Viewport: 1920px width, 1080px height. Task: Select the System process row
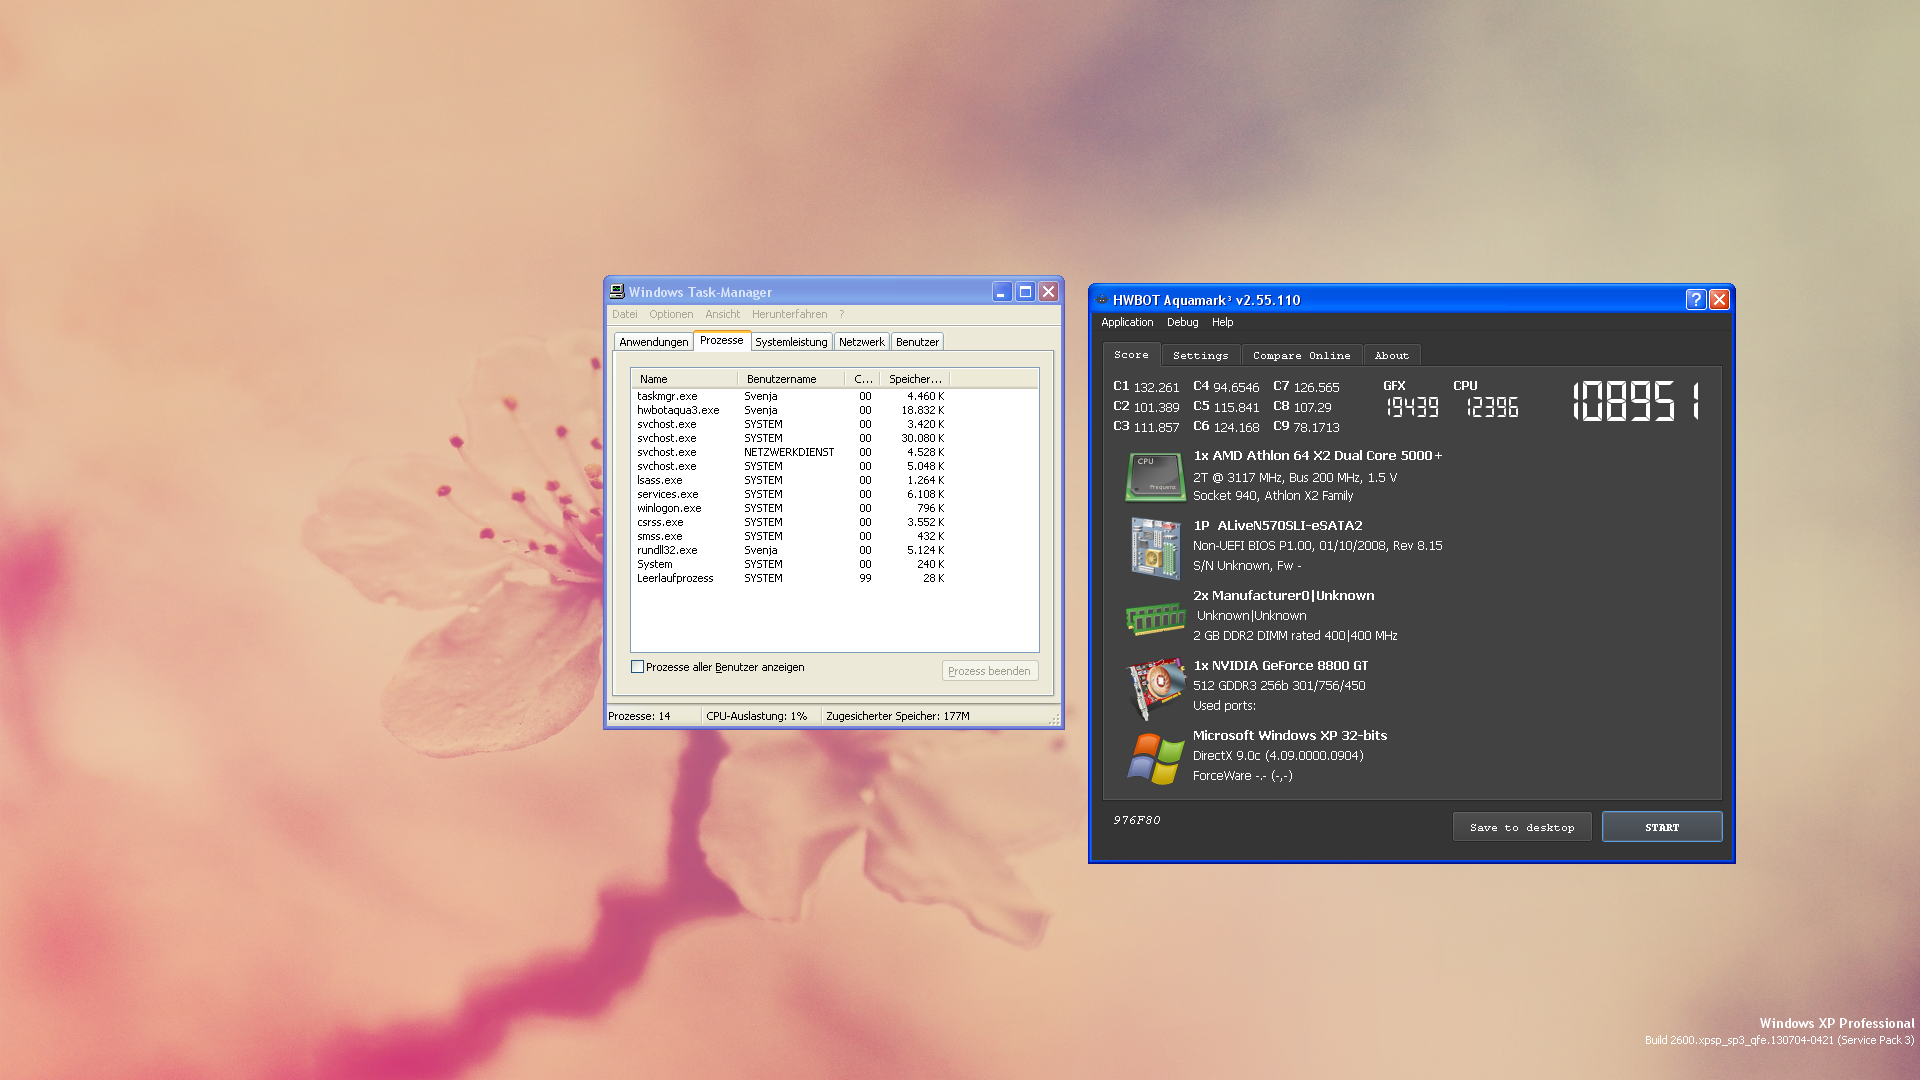(x=790, y=564)
